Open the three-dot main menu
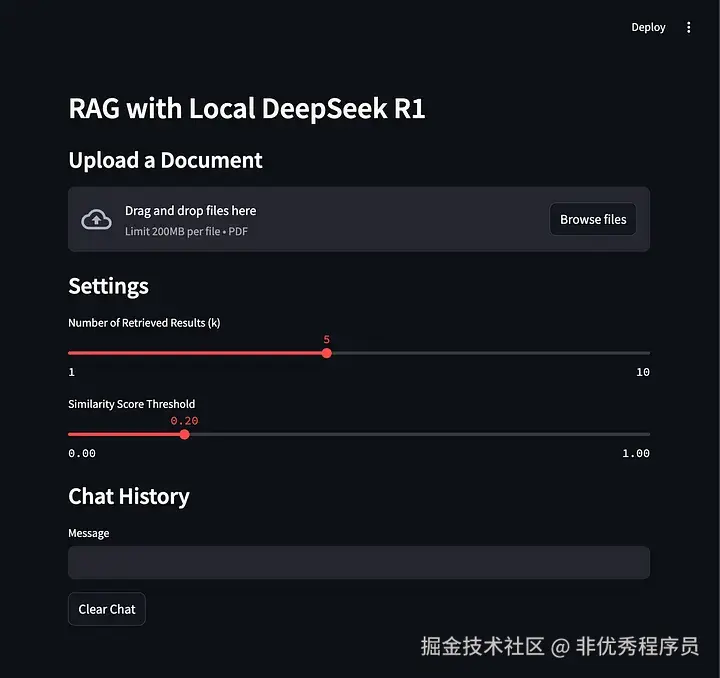This screenshot has width=720, height=678. pos(688,28)
